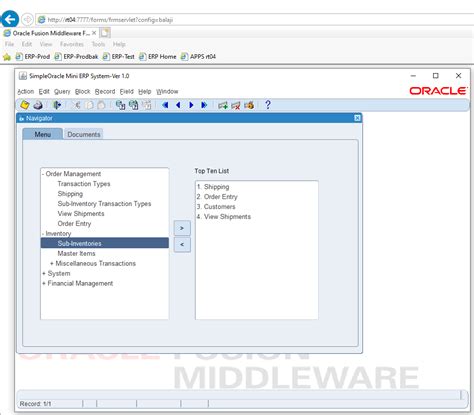
Task: Add selected item to Top Ten List
Action: point(182,228)
